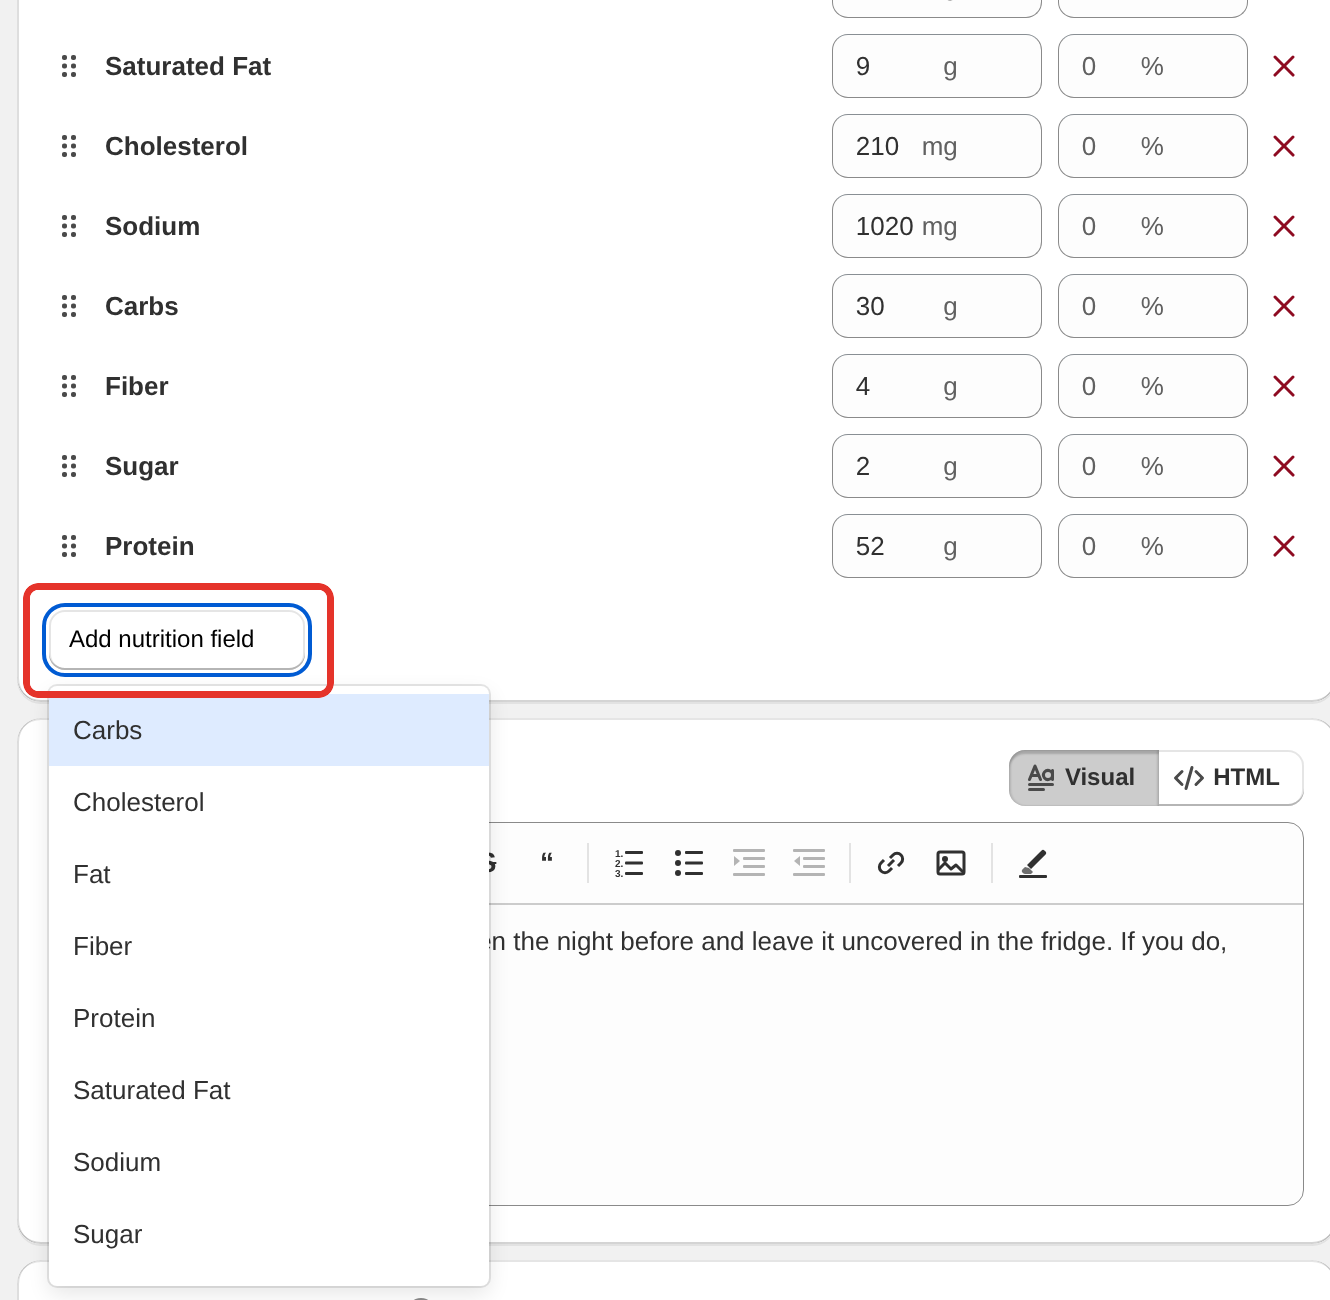Open the Add nutrition field dropdown

[x=177, y=639]
